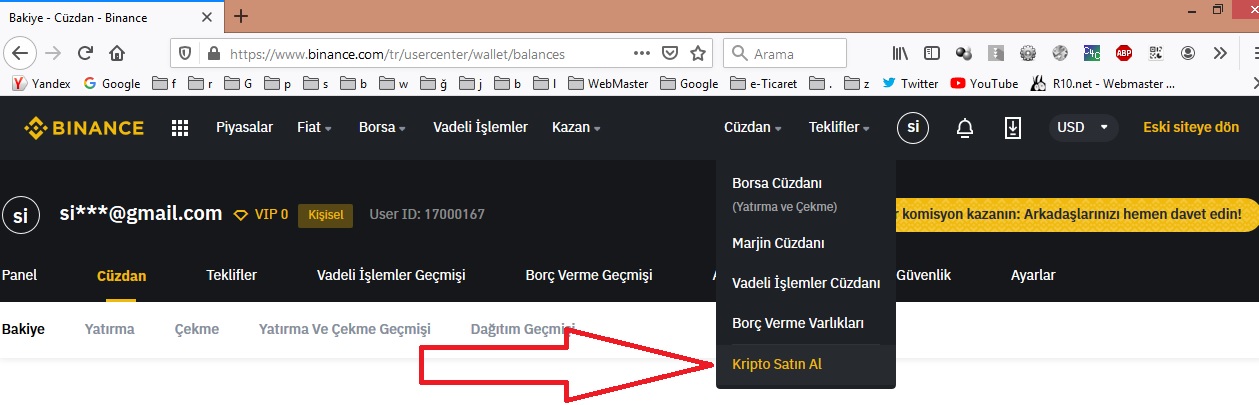Screen dimensions: 1259x405
Task: Show more toolbar items chevron
Action: (x=1219, y=53)
